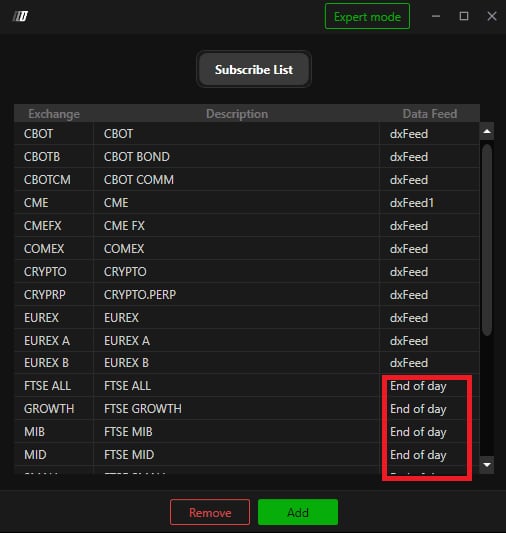Click End of day in FTSE ALL row
Viewport: 506px width, 533px height.
pyautogui.click(x=418, y=386)
